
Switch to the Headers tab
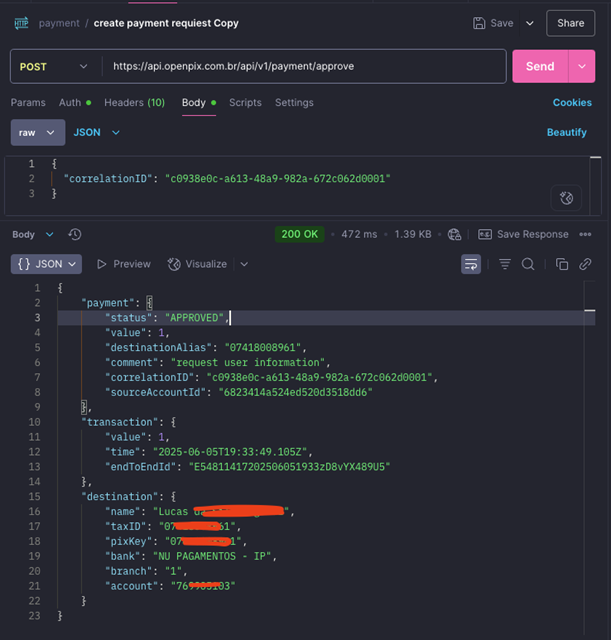[x=134, y=102]
